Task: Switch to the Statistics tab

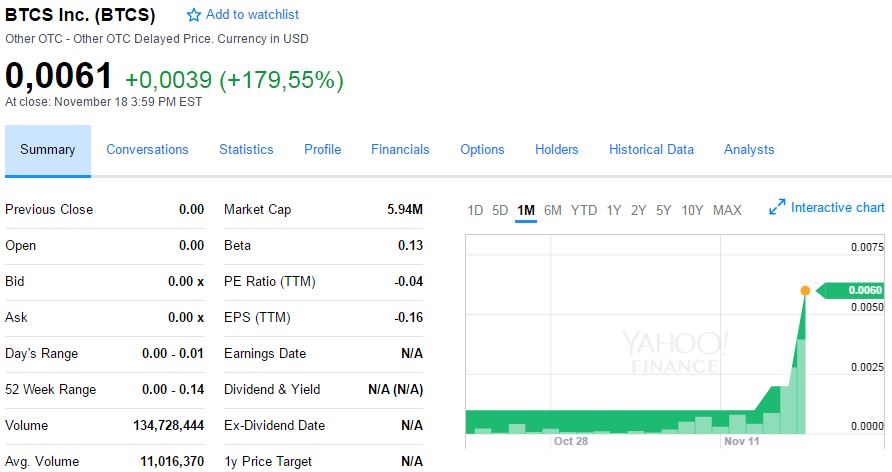Action: (246, 150)
